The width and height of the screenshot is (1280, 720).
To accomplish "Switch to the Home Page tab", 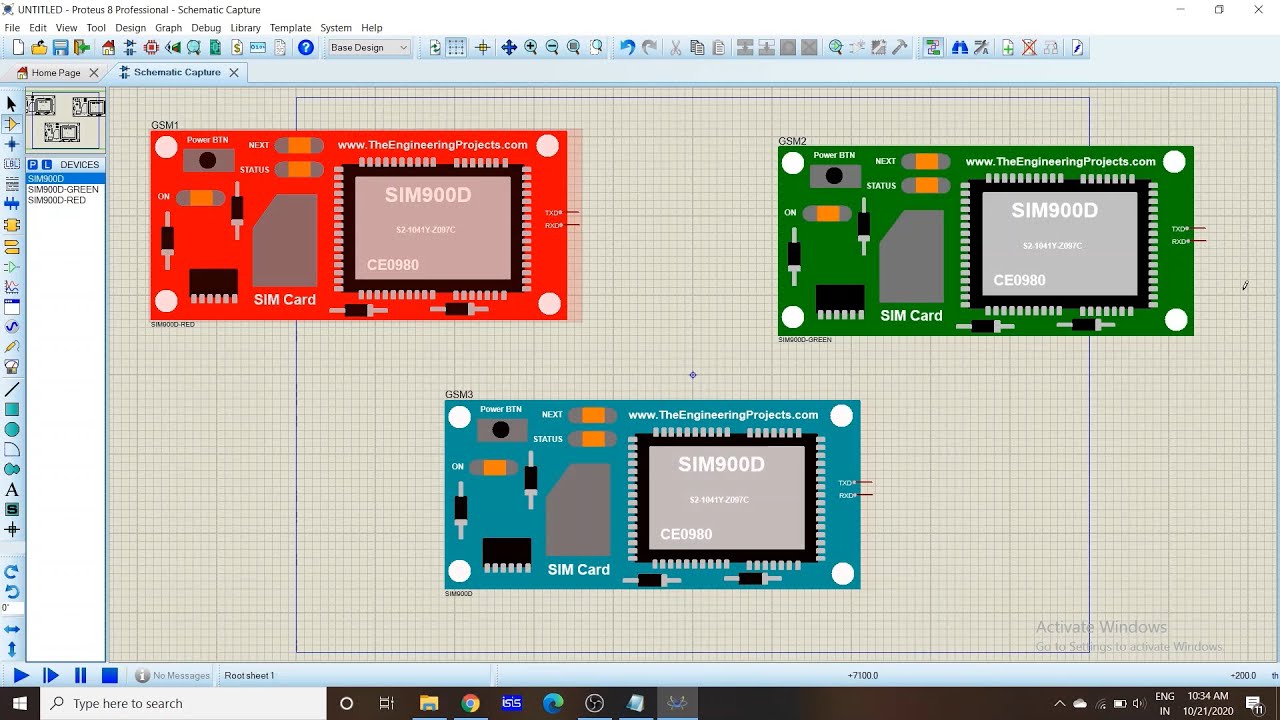I will tap(56, 73).
